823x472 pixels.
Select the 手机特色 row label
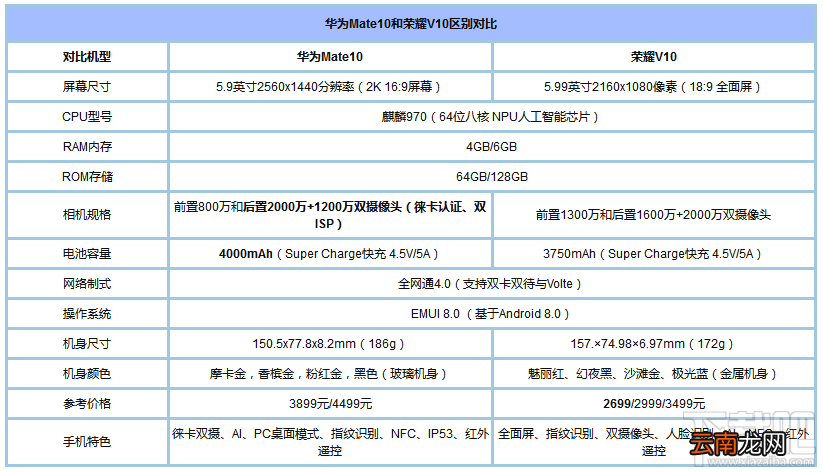(x=87, y=442)
